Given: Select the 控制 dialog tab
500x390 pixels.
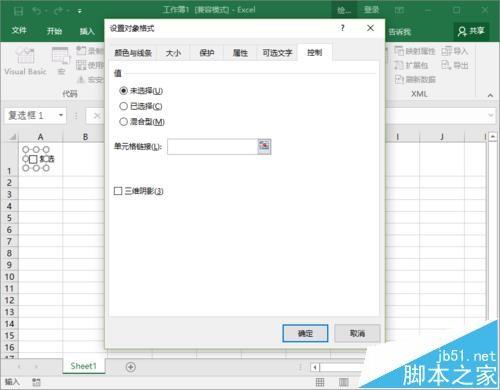Looking at the screenshot, I should 314,52.
